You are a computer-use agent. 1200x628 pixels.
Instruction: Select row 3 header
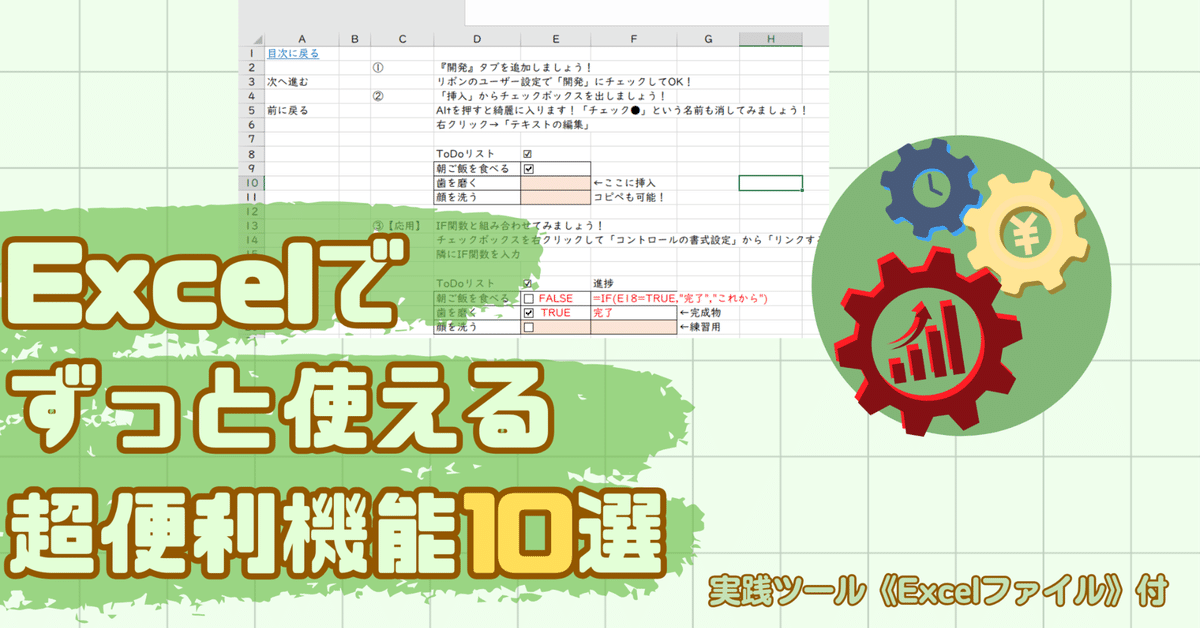(x=252, y=81)
